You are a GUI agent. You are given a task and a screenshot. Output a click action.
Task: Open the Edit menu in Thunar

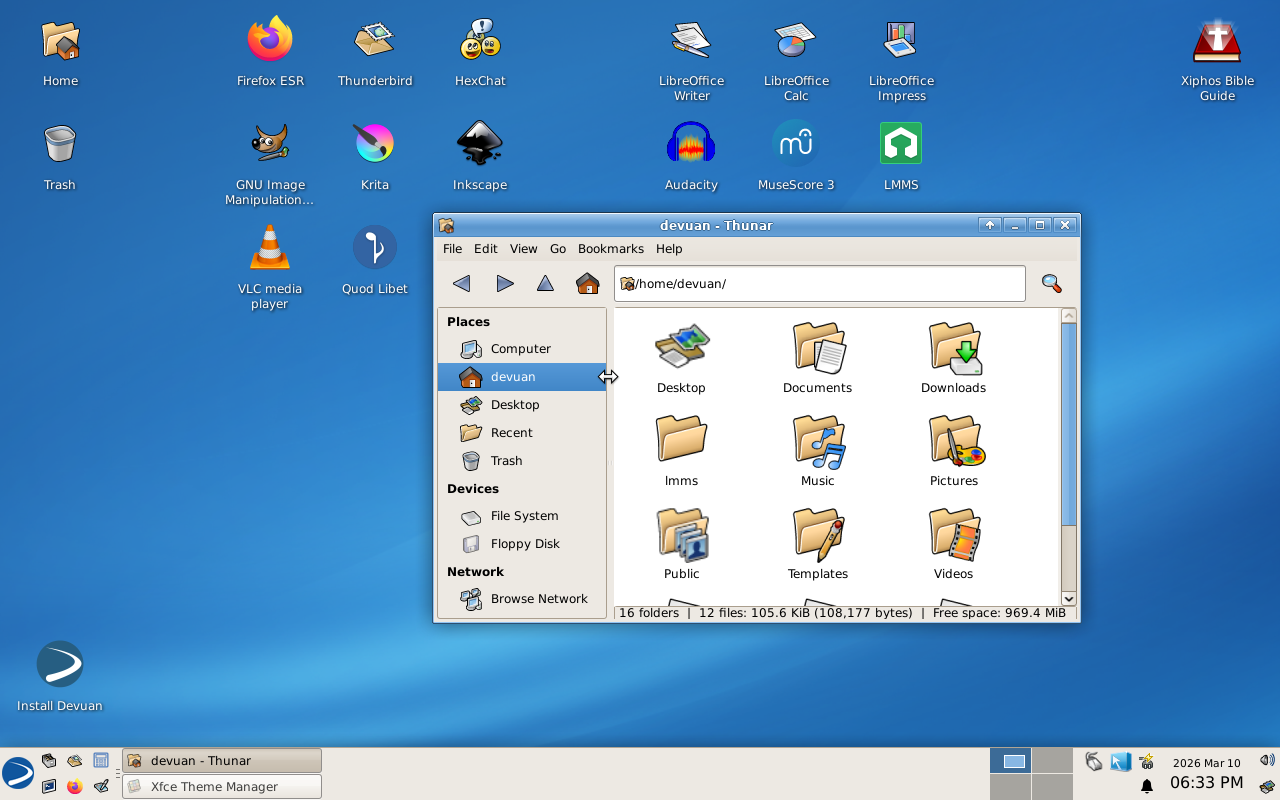tap(485, 249)
